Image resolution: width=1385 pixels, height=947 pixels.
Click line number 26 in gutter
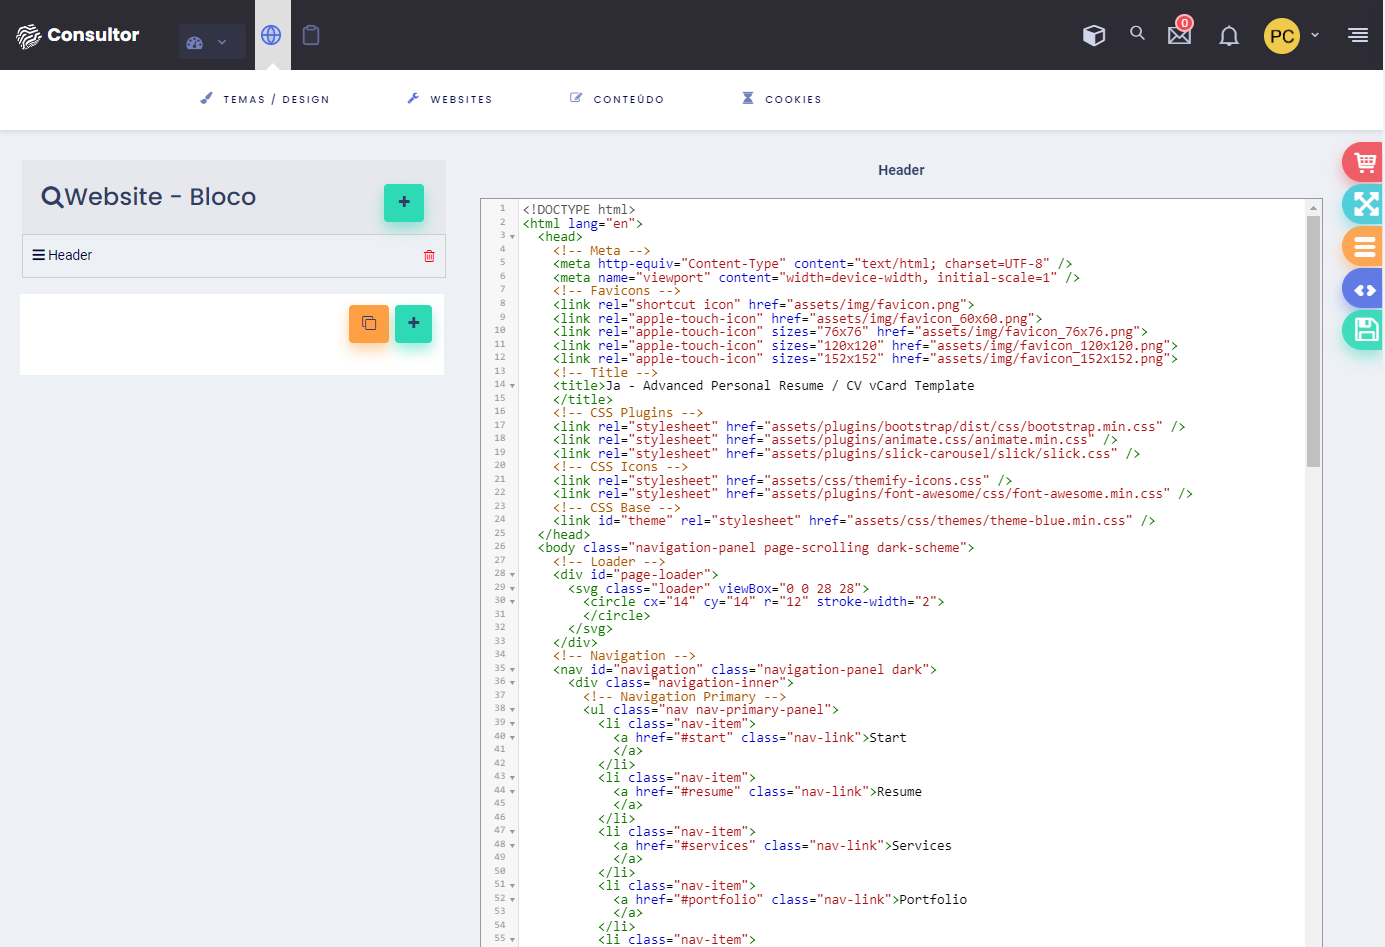click(500, 547)
